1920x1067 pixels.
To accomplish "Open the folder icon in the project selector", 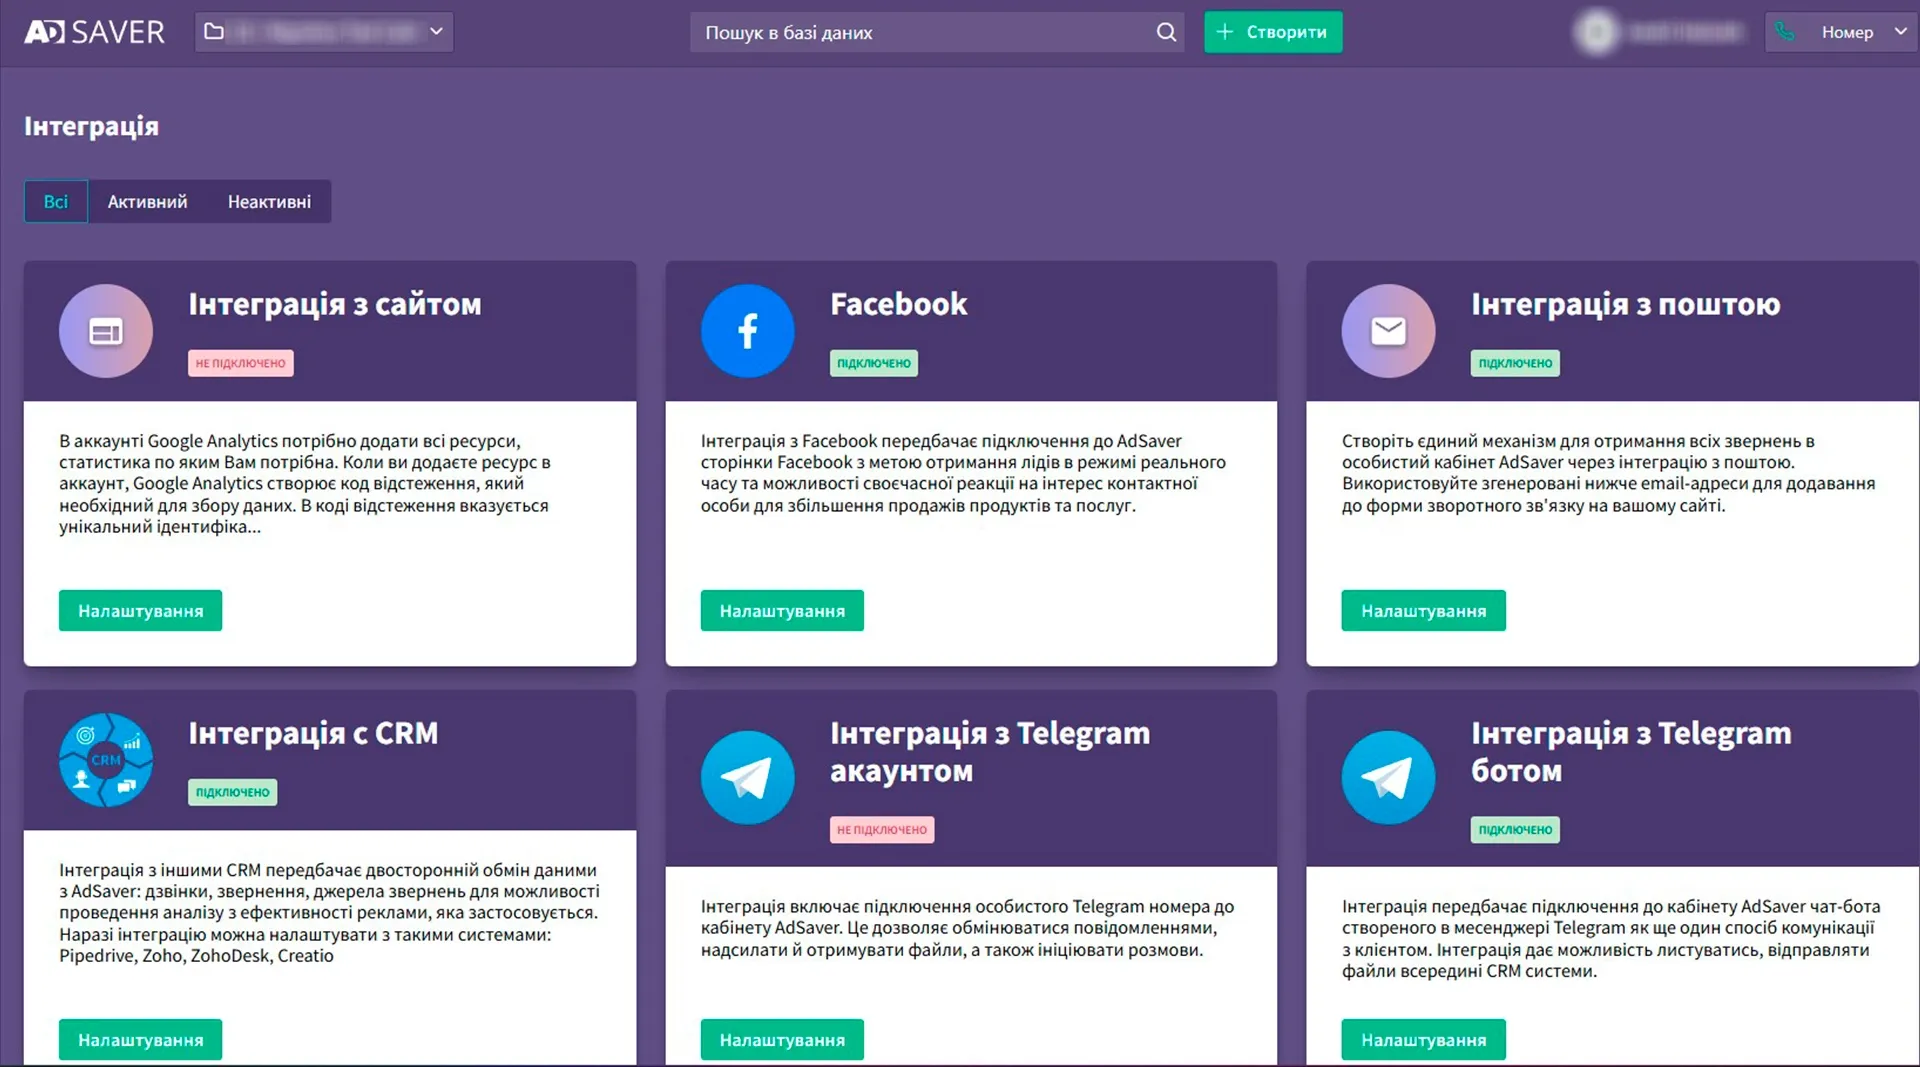I will click(214, 32).
